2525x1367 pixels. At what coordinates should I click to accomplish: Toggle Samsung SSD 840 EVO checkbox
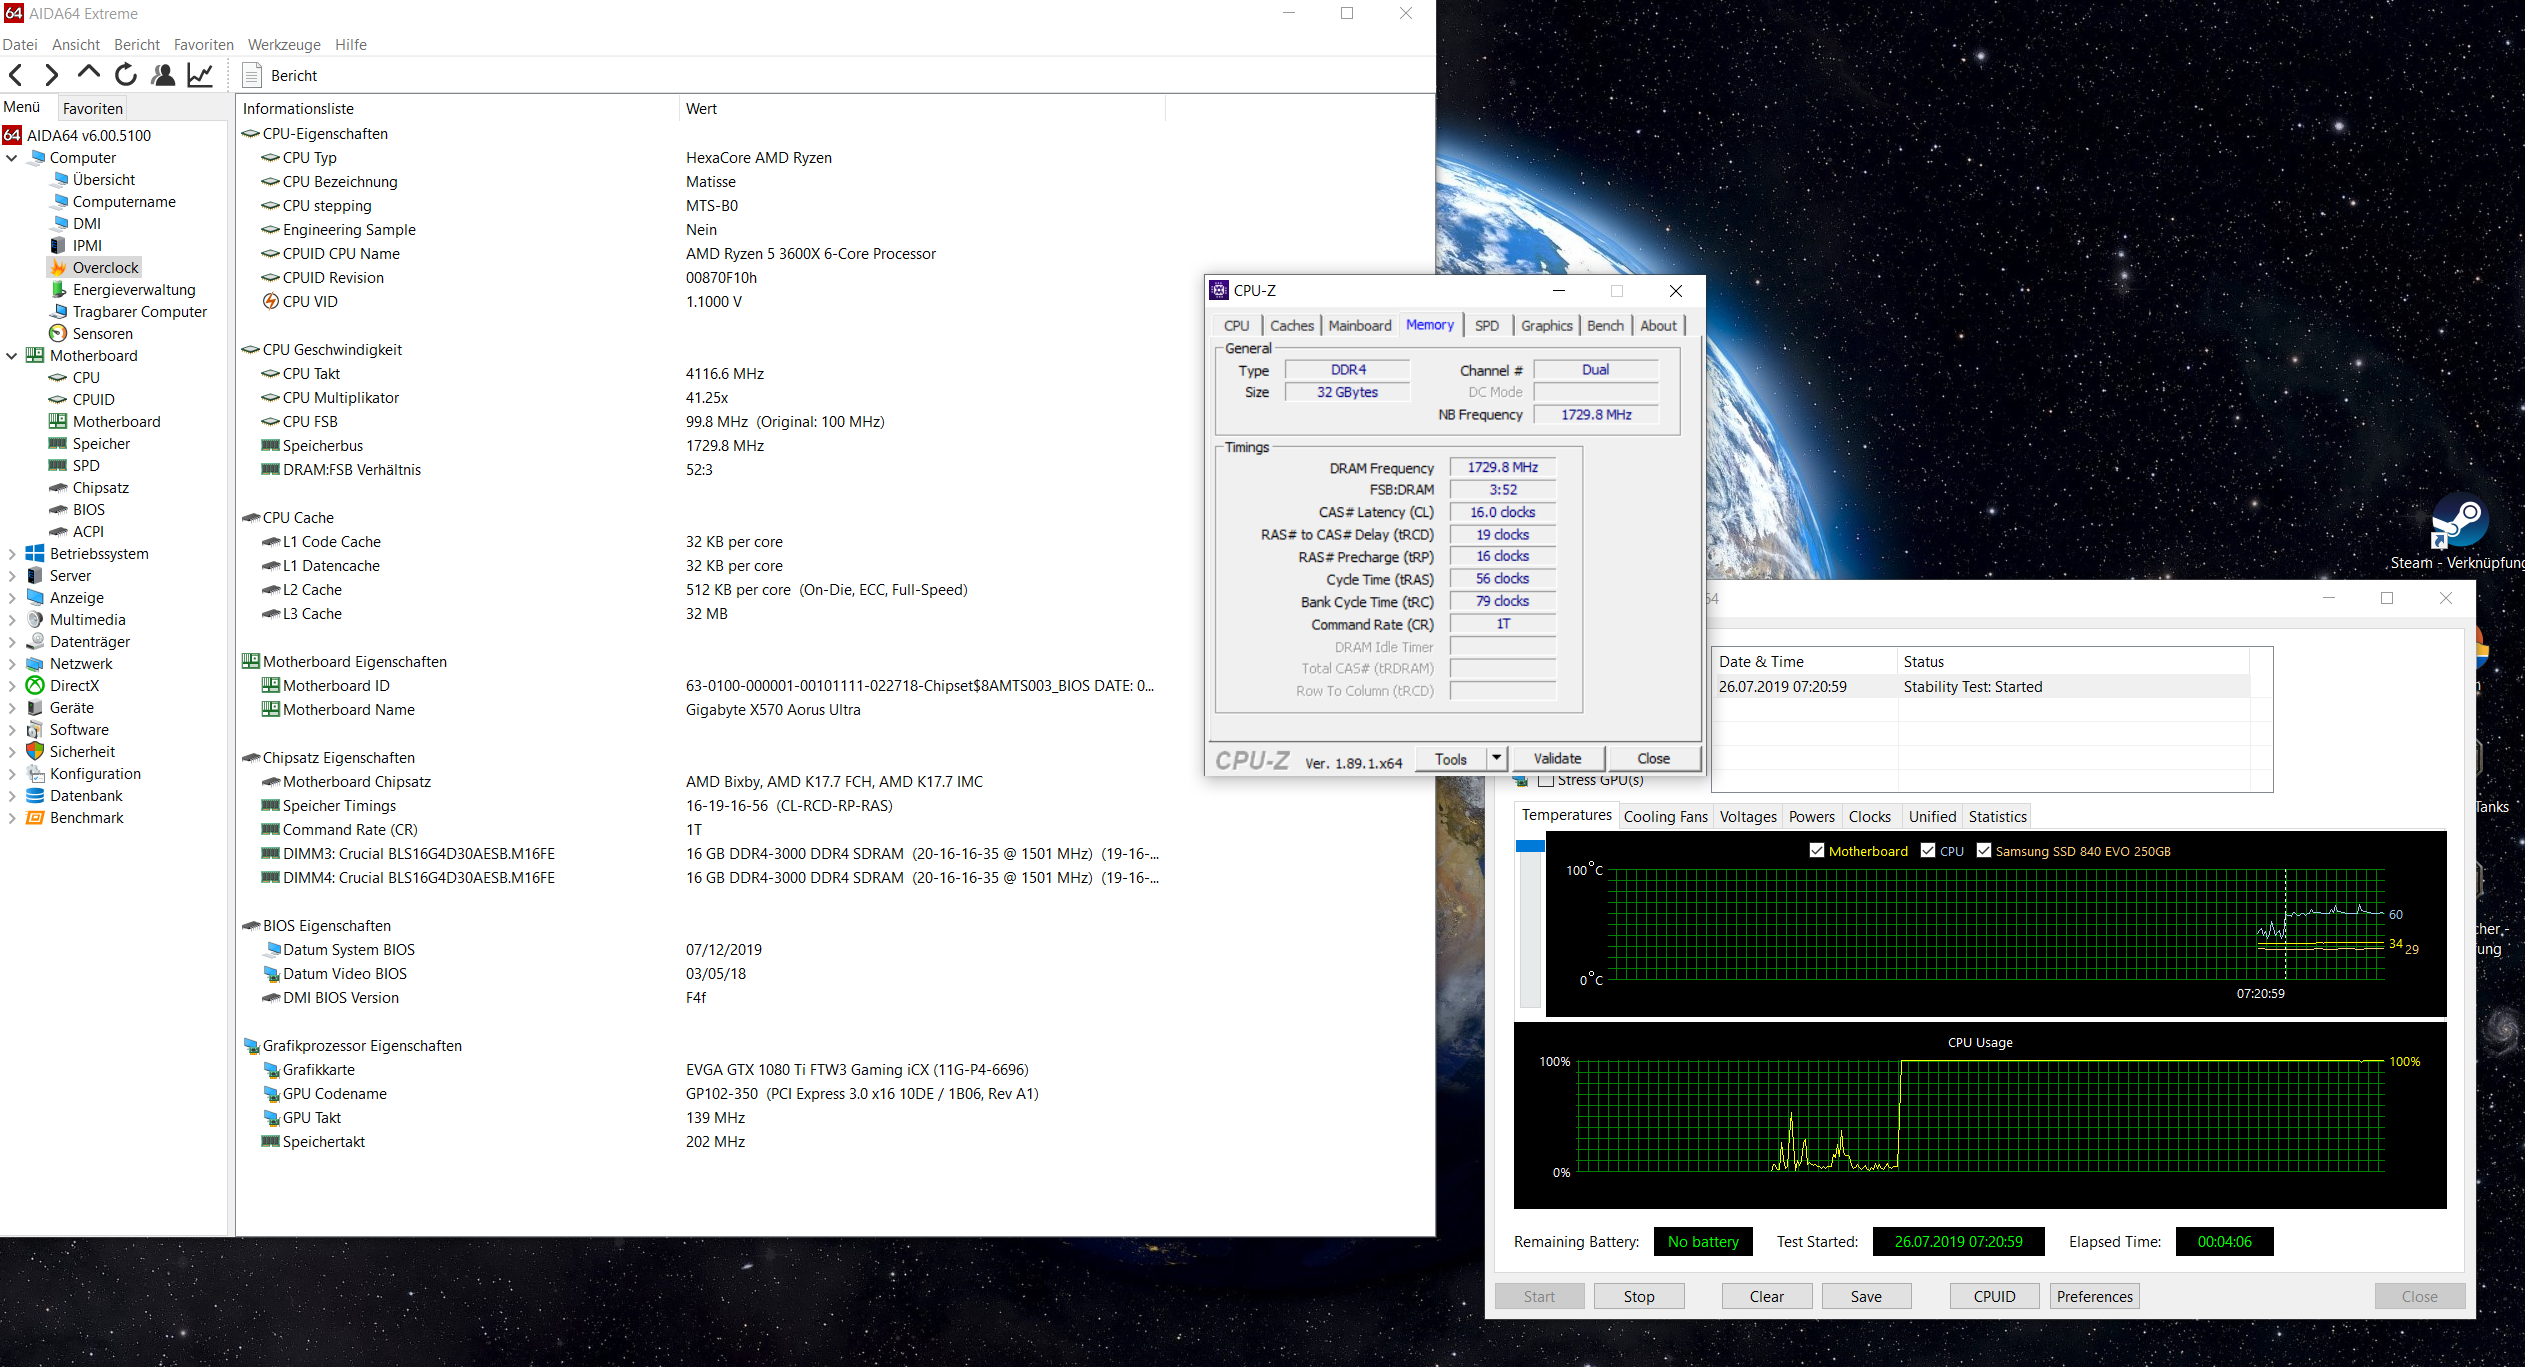[x=1984, y=851]
